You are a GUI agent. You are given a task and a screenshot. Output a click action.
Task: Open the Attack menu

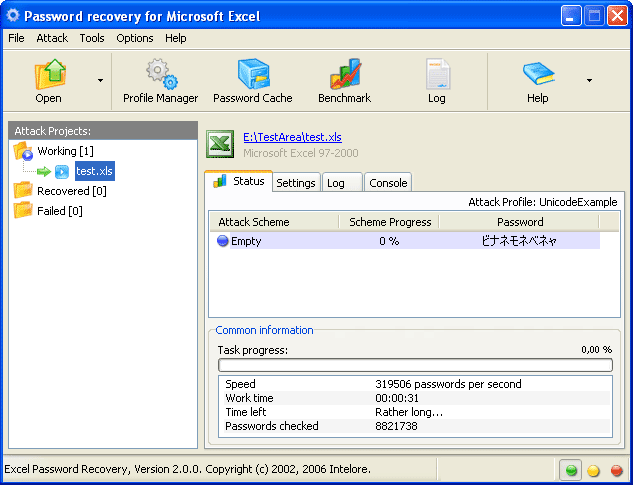(x=52, y=38)
